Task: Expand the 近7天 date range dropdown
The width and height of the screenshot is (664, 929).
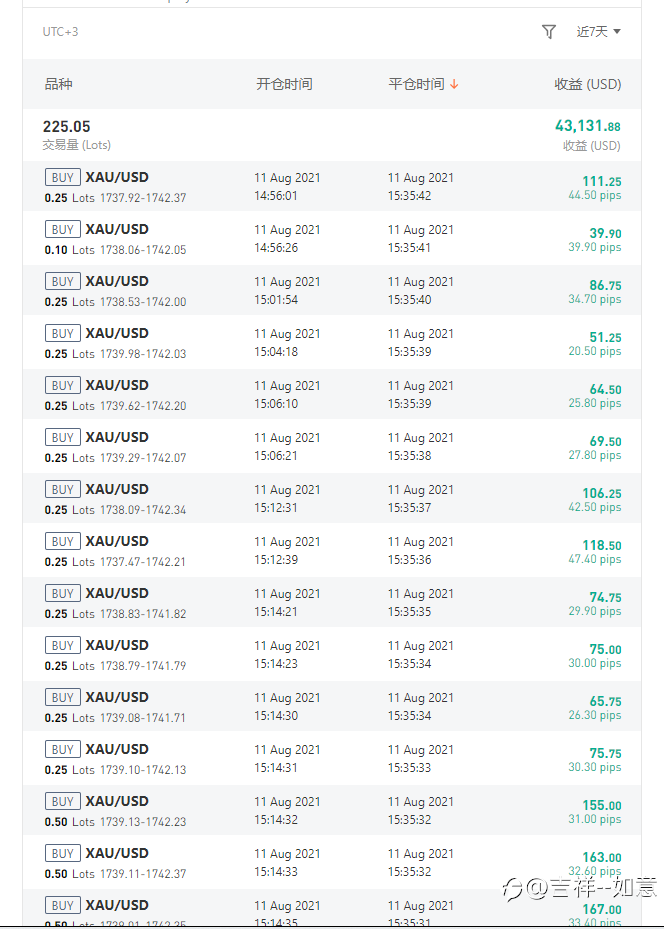Action: coord(598,31)
